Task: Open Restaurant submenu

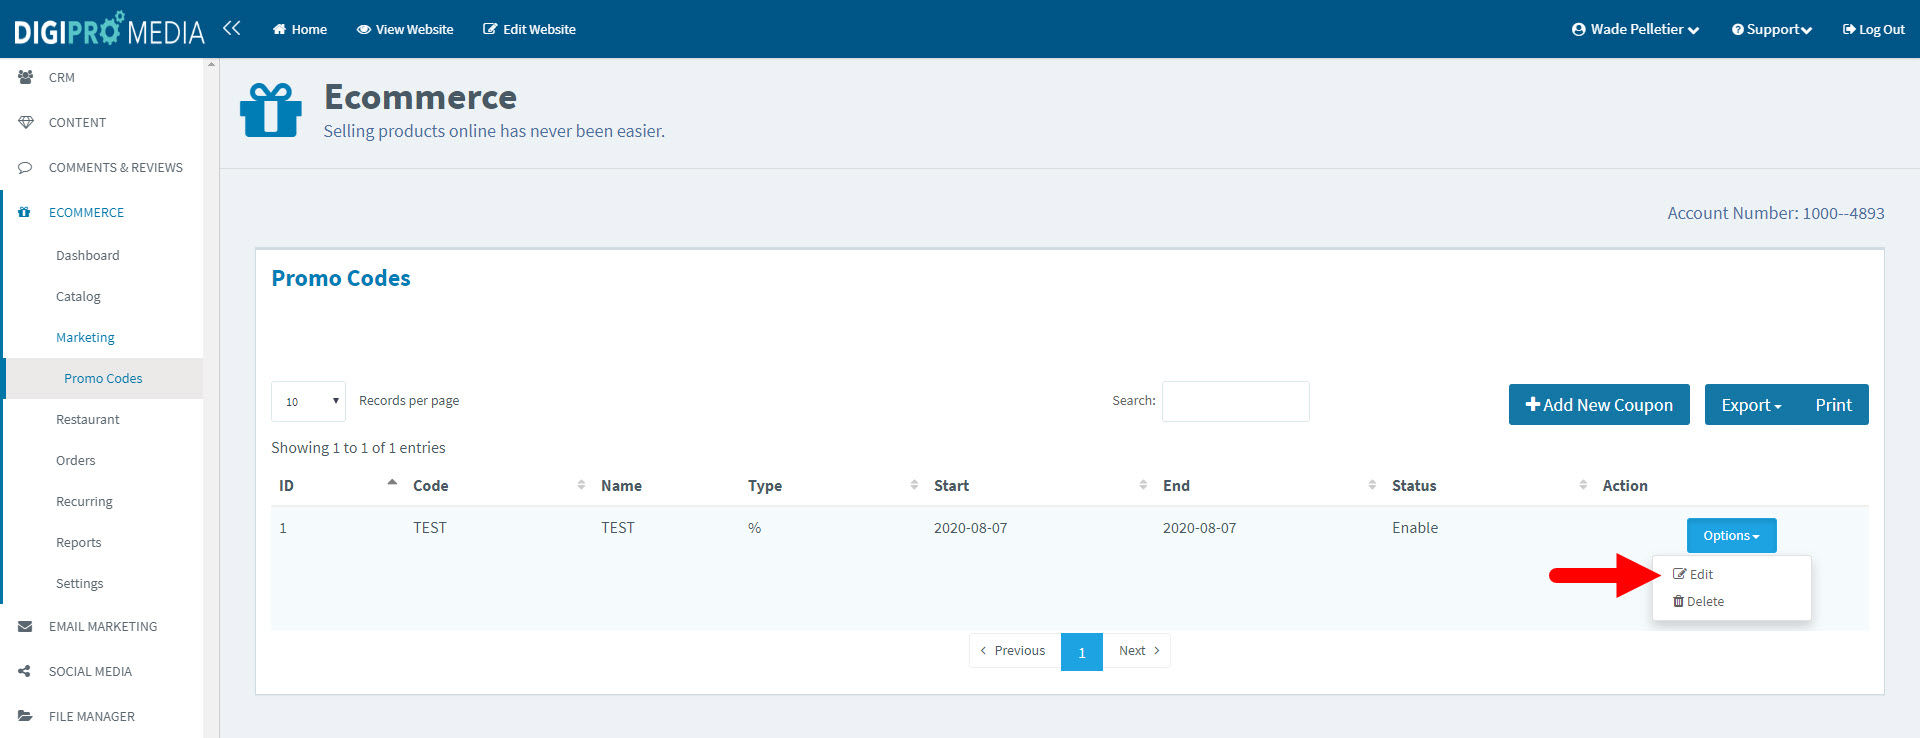Action: [x=88, y=419]
